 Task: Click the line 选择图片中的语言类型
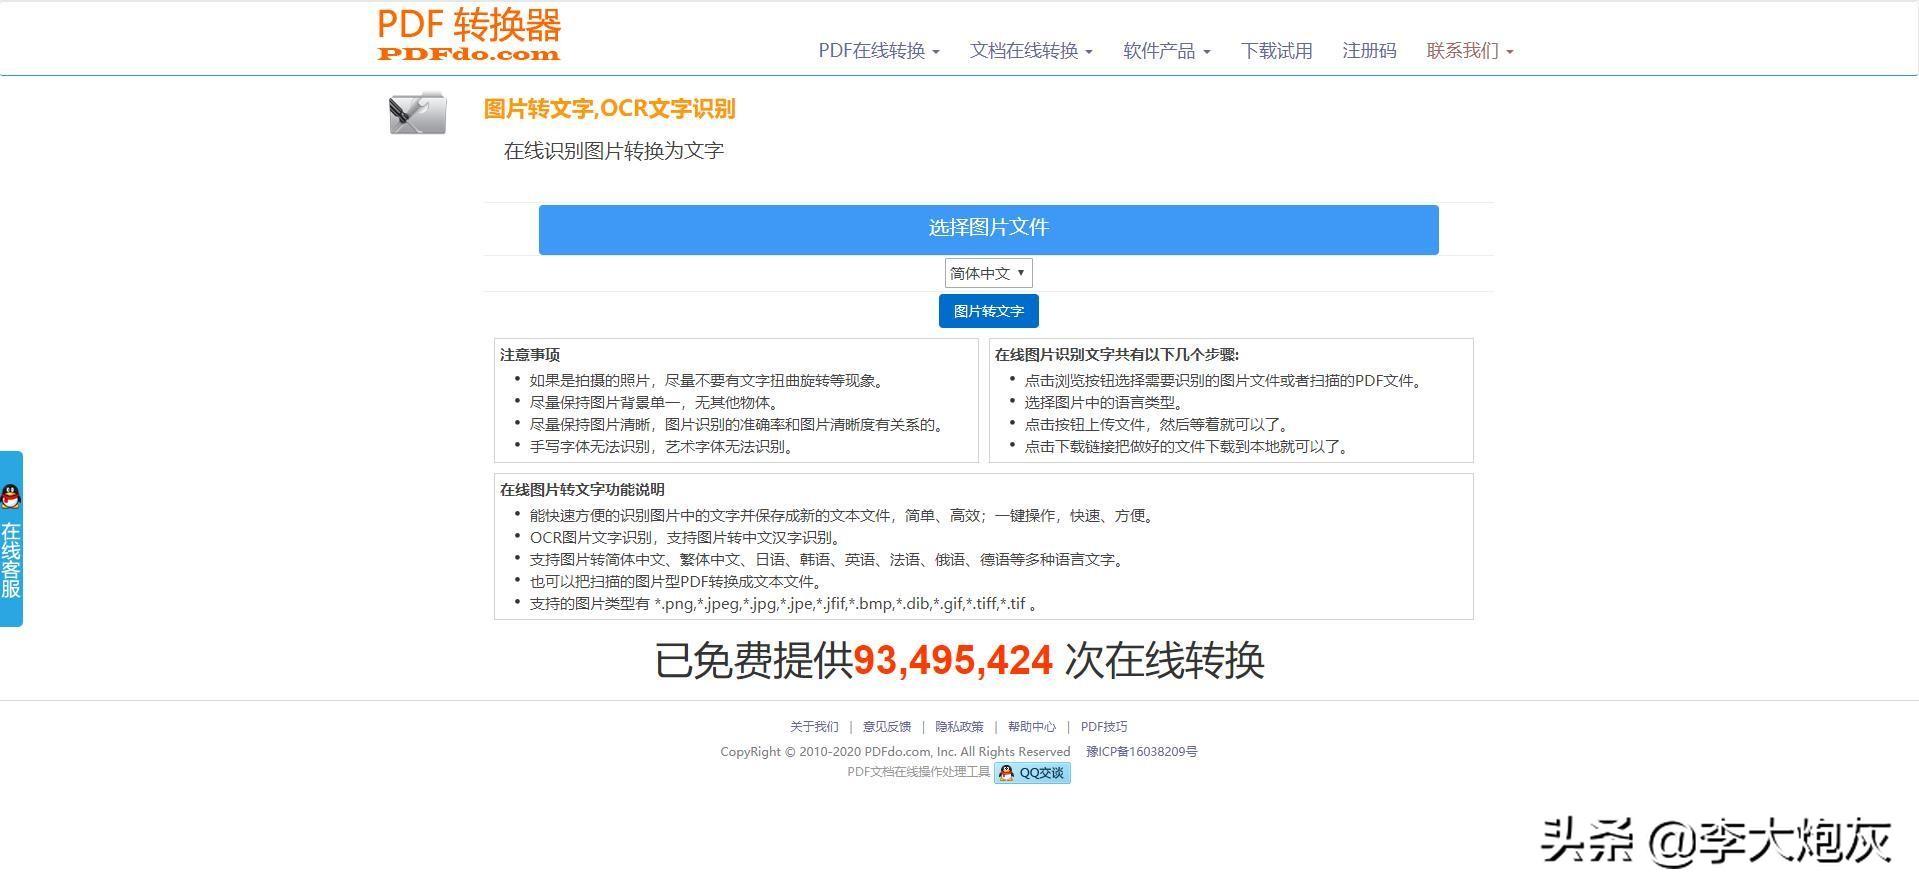click(x=1106, y=403)
